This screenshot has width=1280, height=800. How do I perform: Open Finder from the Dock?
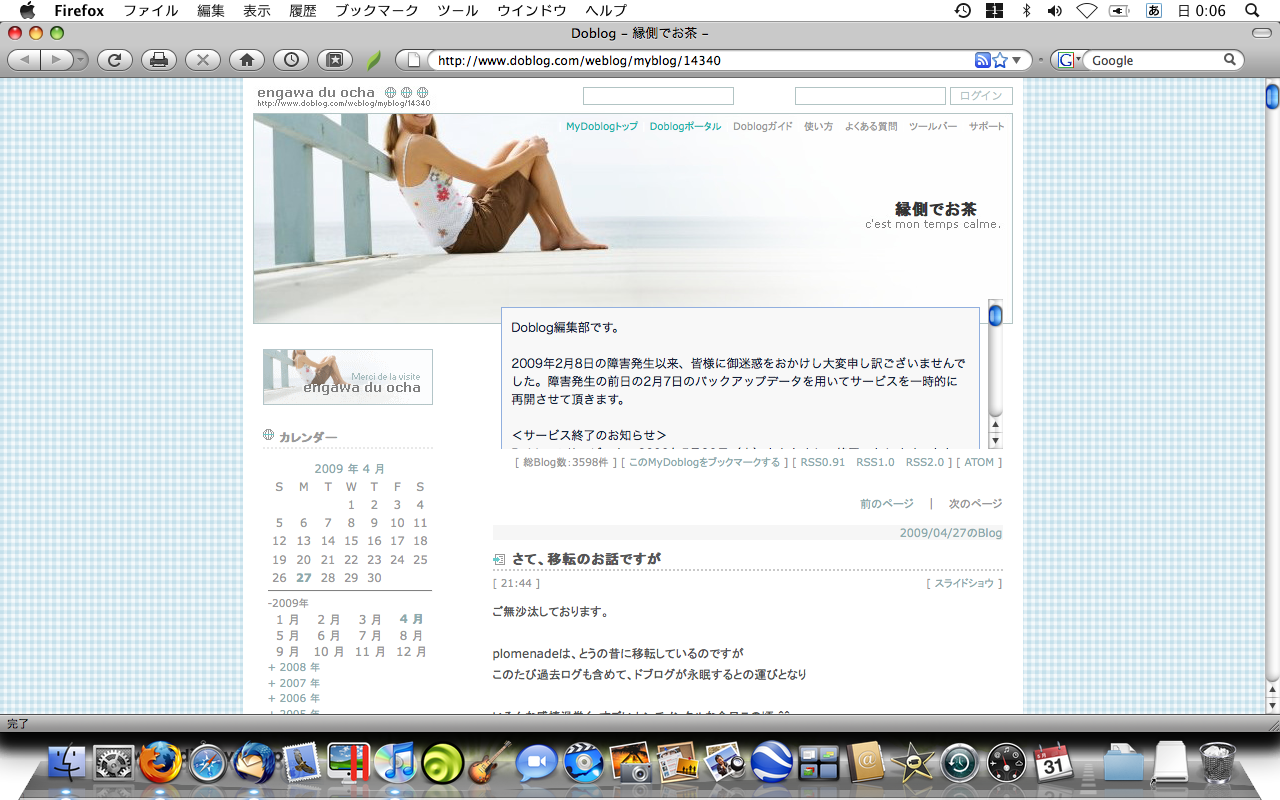(68, 763)
